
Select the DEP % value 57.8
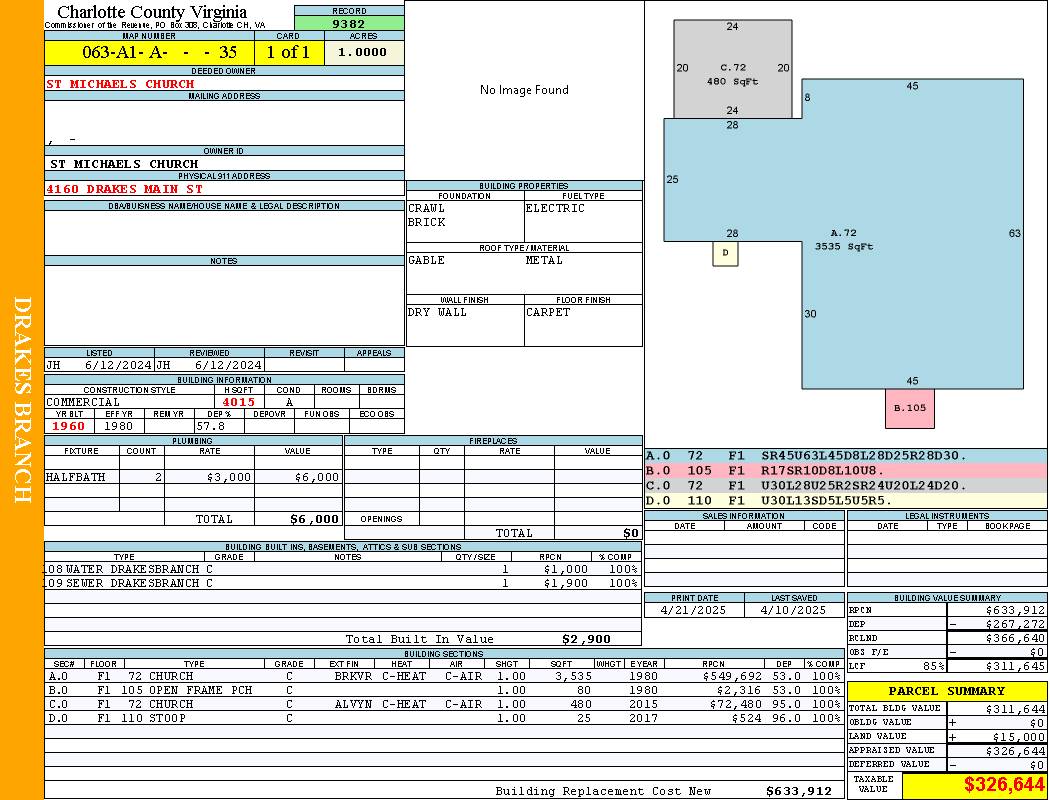point(210,426)
